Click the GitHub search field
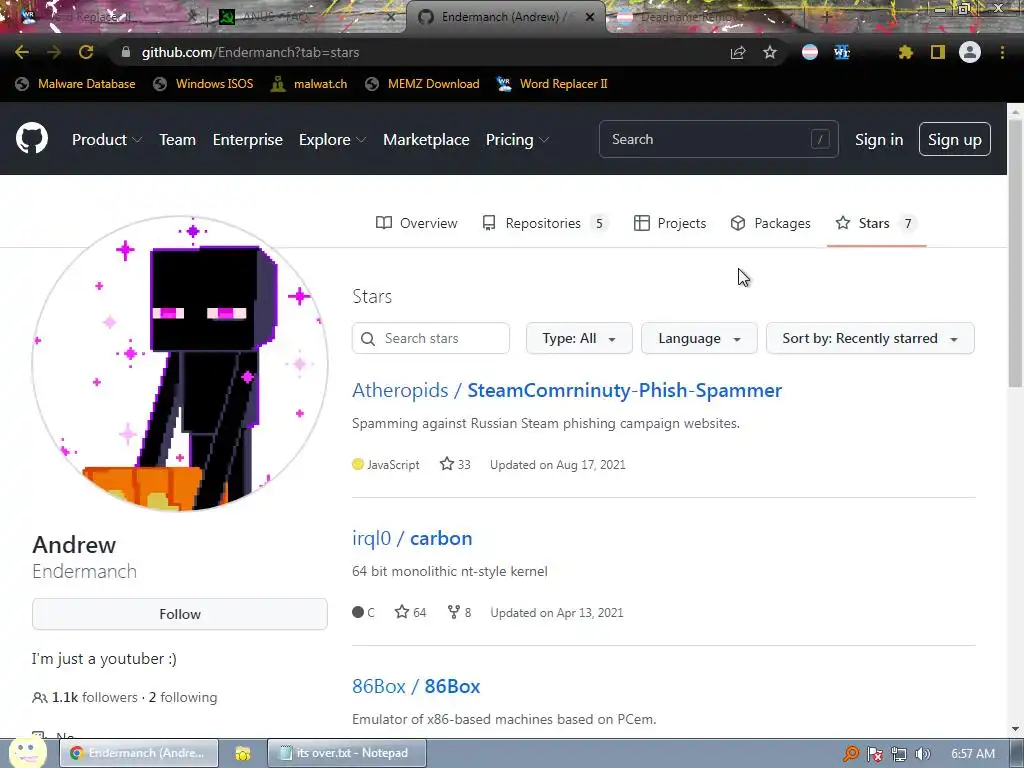 coord(718,139)
